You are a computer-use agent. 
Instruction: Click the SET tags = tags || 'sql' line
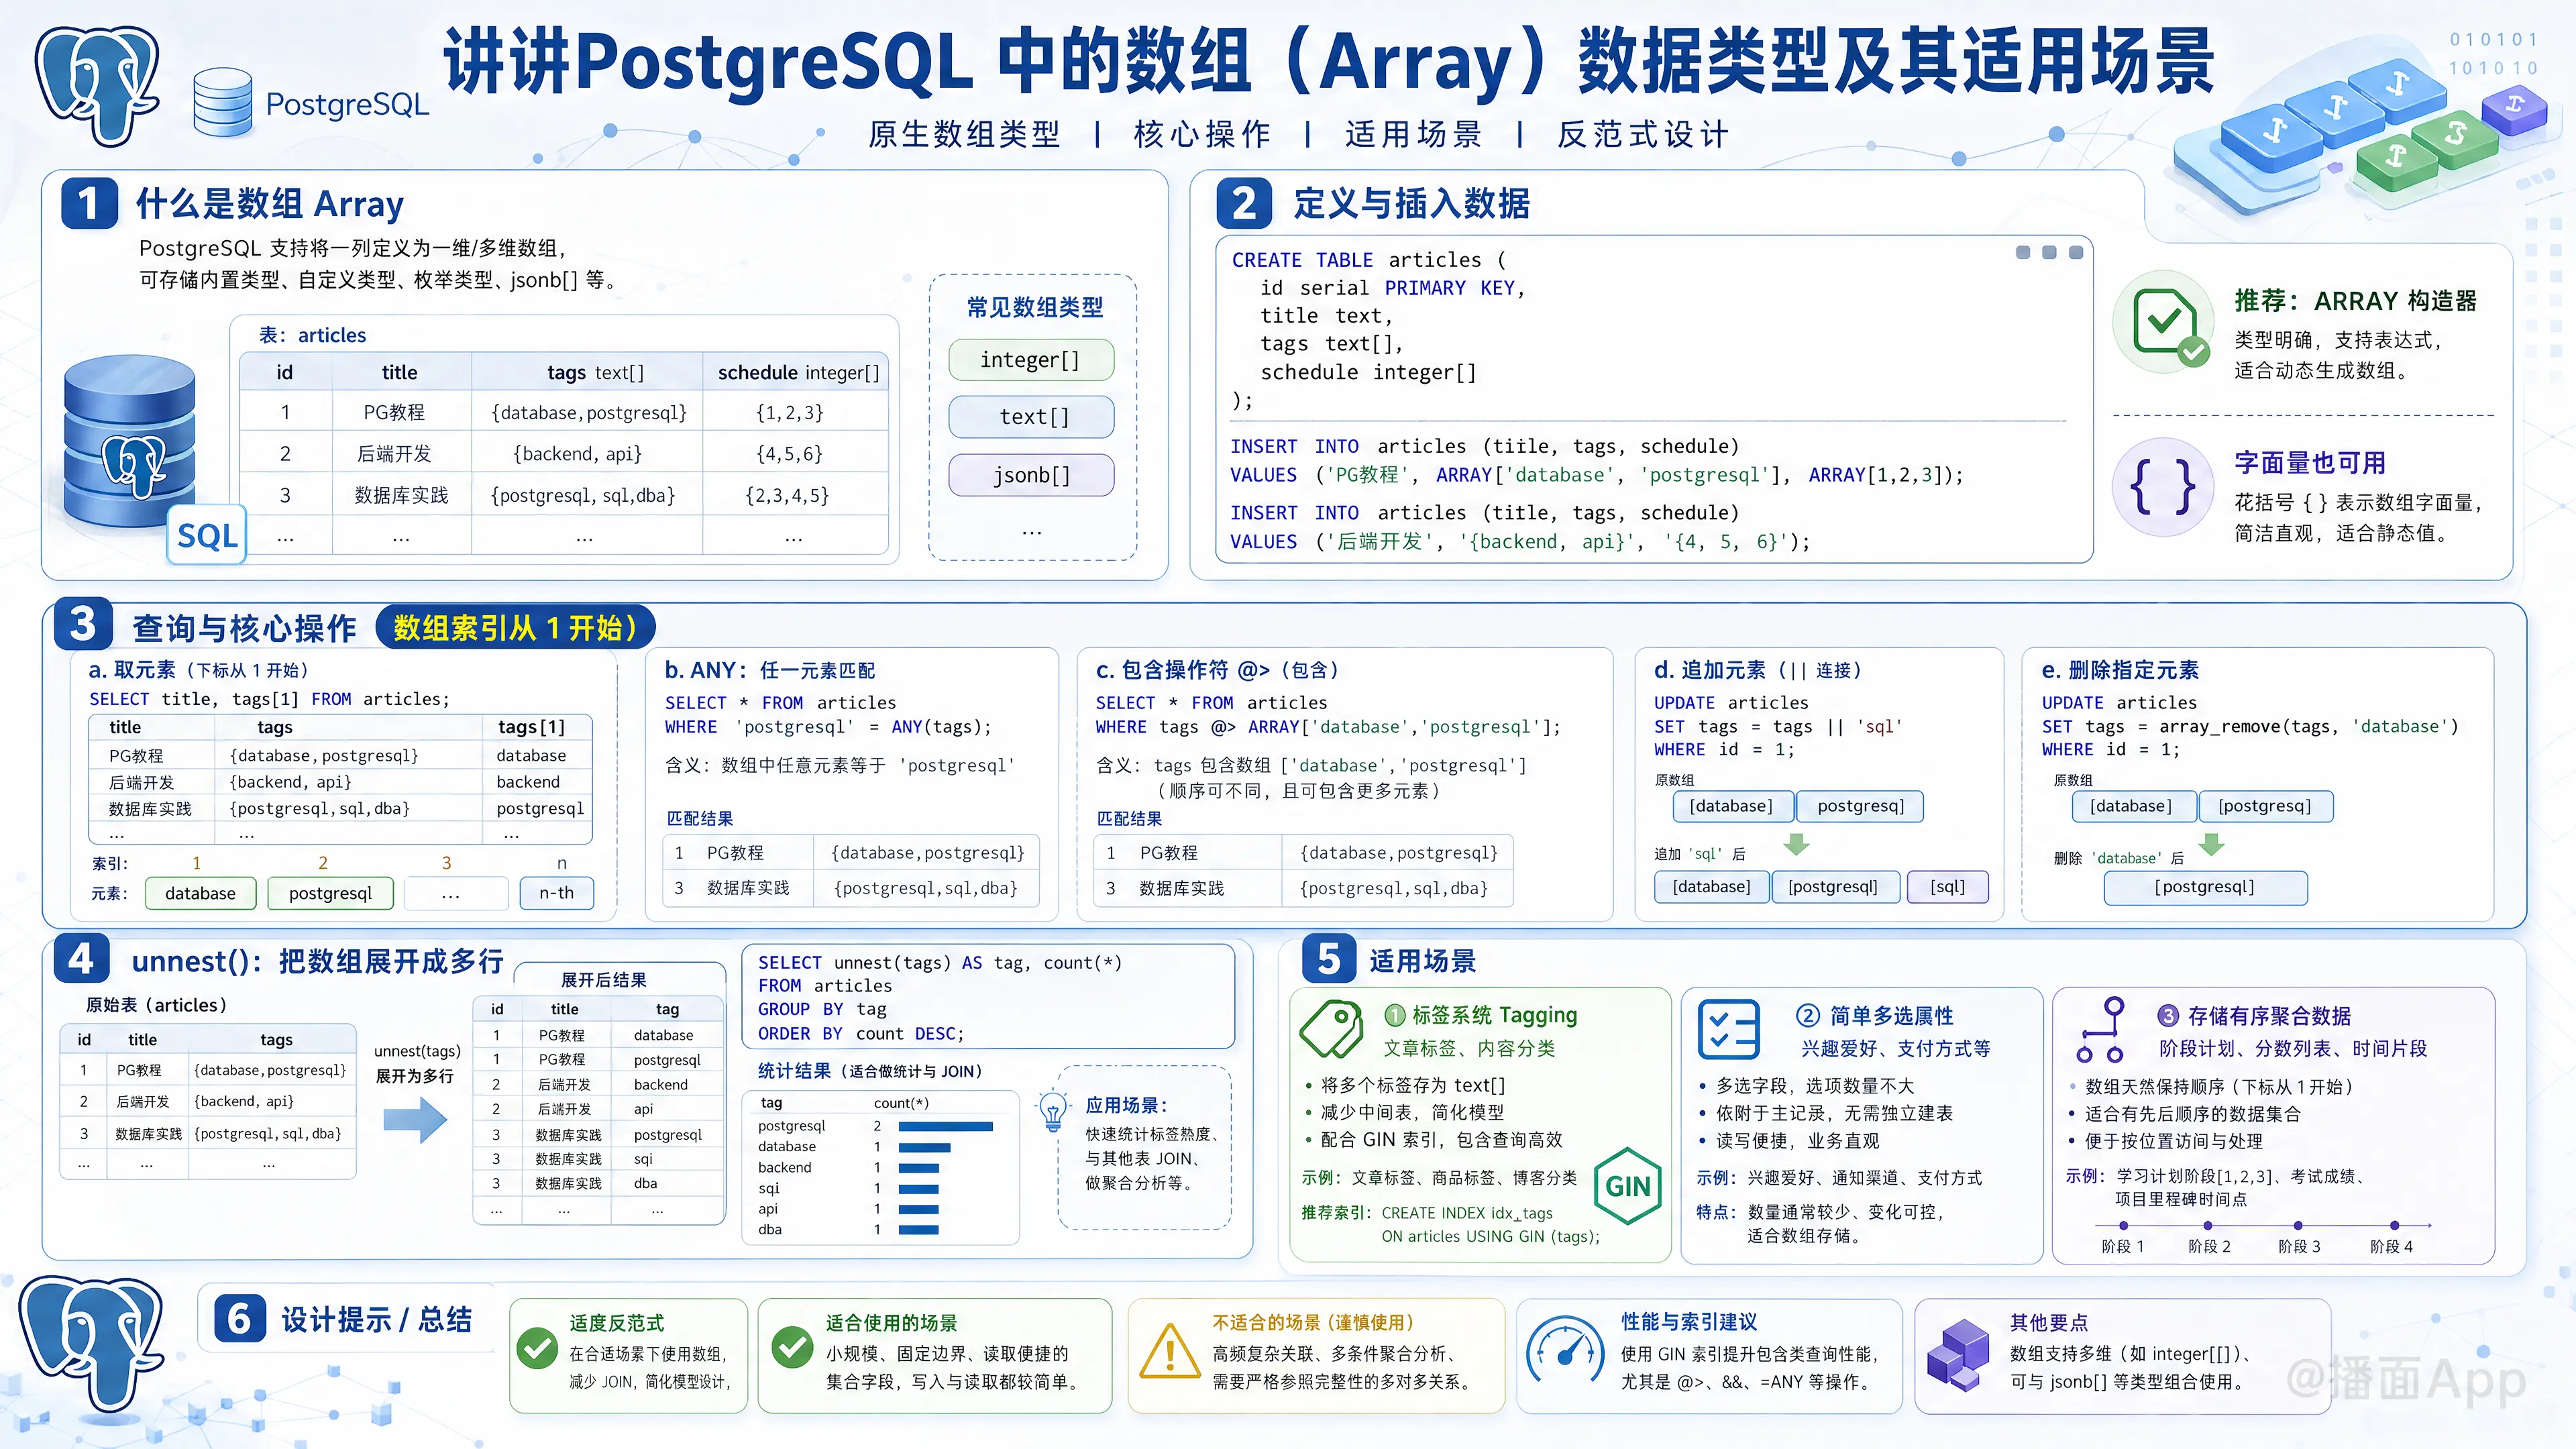[x=1778, y=727]
